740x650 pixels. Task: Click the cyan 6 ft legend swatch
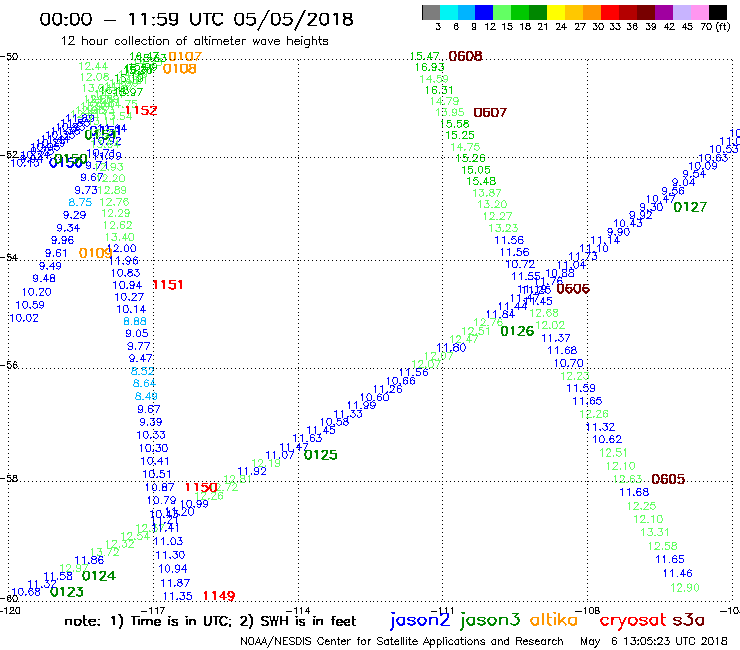click(x=449, y=12)
